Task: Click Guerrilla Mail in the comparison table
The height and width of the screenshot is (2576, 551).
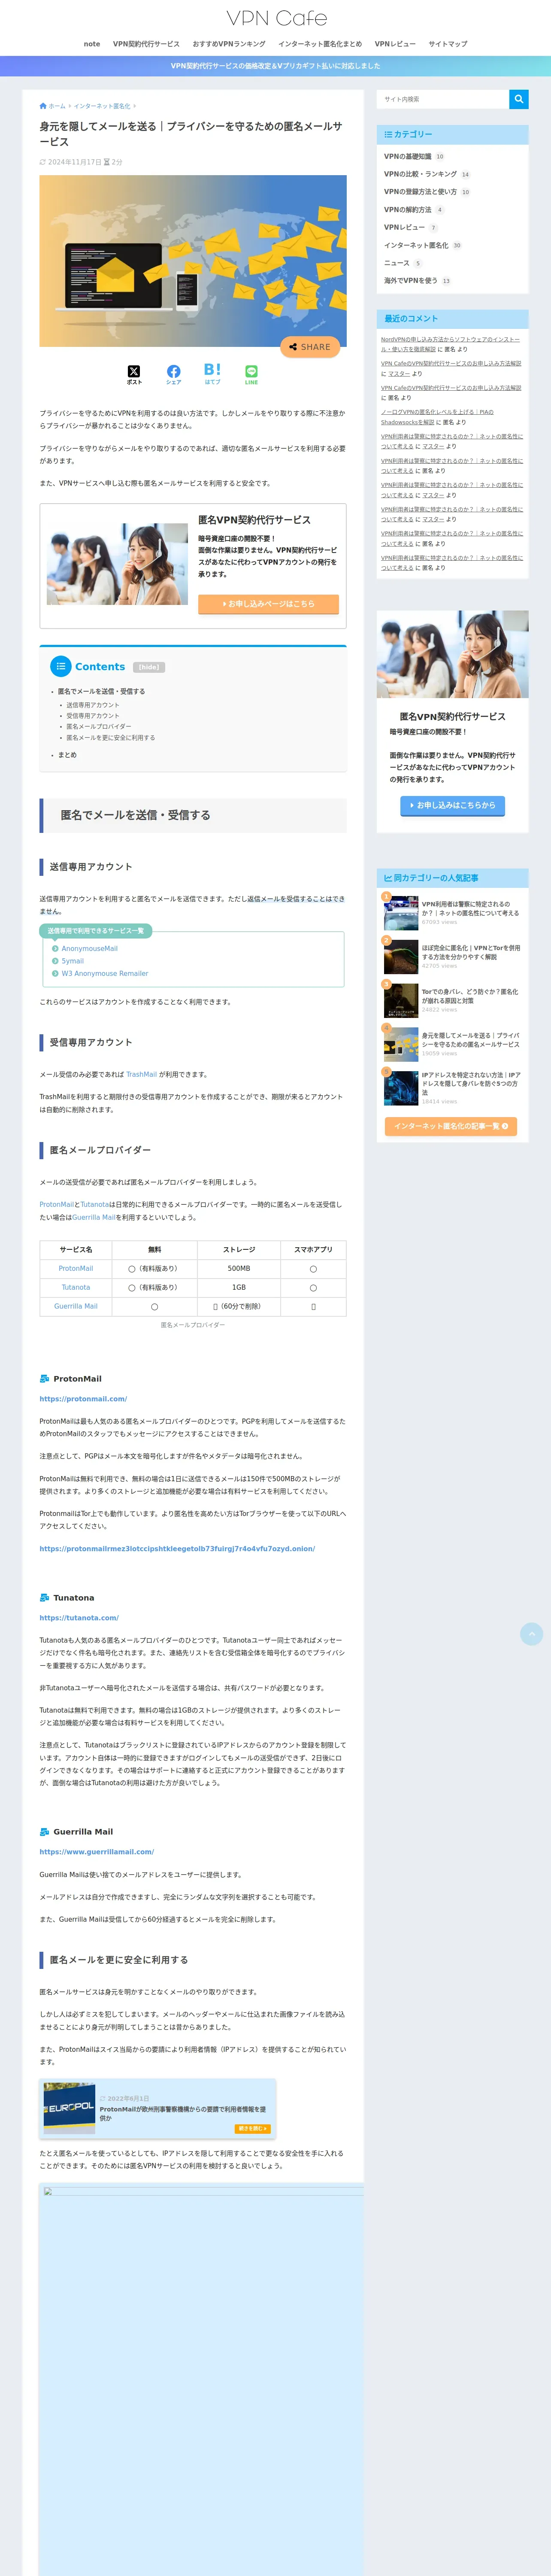Action: pyautogui.click(x=76, y=1307)
